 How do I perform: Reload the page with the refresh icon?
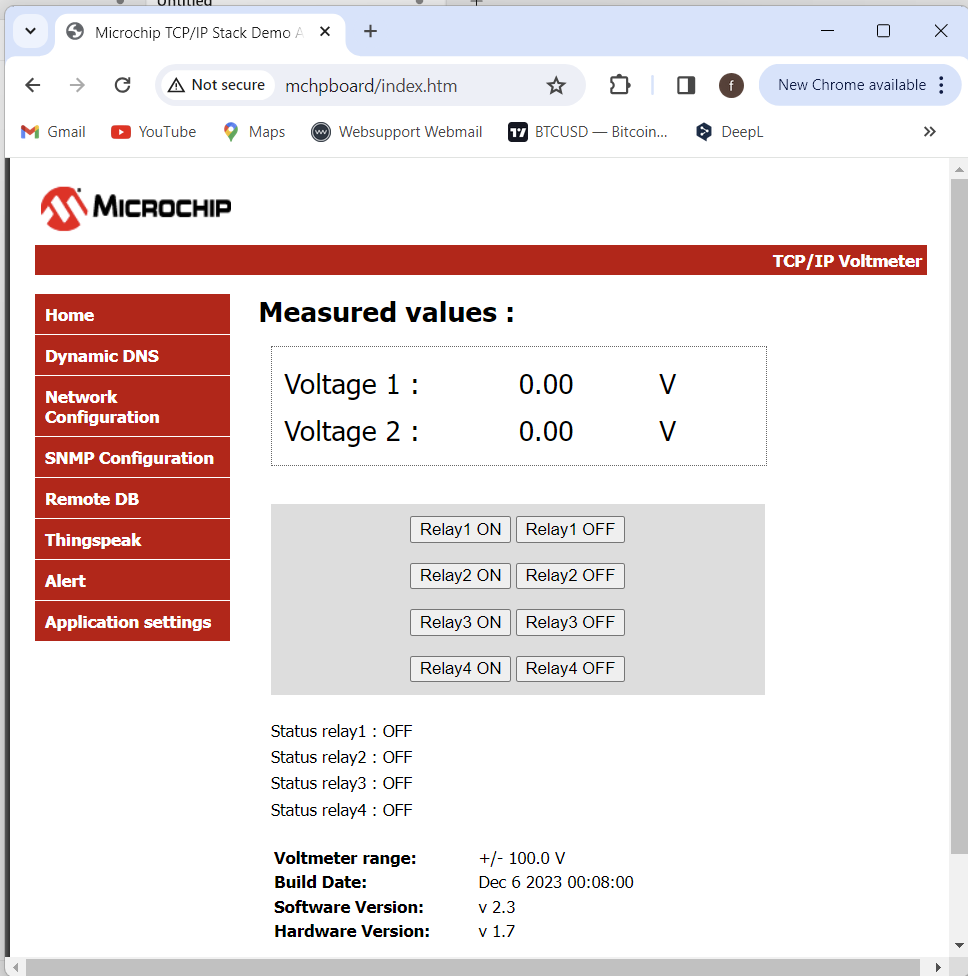[x=123, y=85]
